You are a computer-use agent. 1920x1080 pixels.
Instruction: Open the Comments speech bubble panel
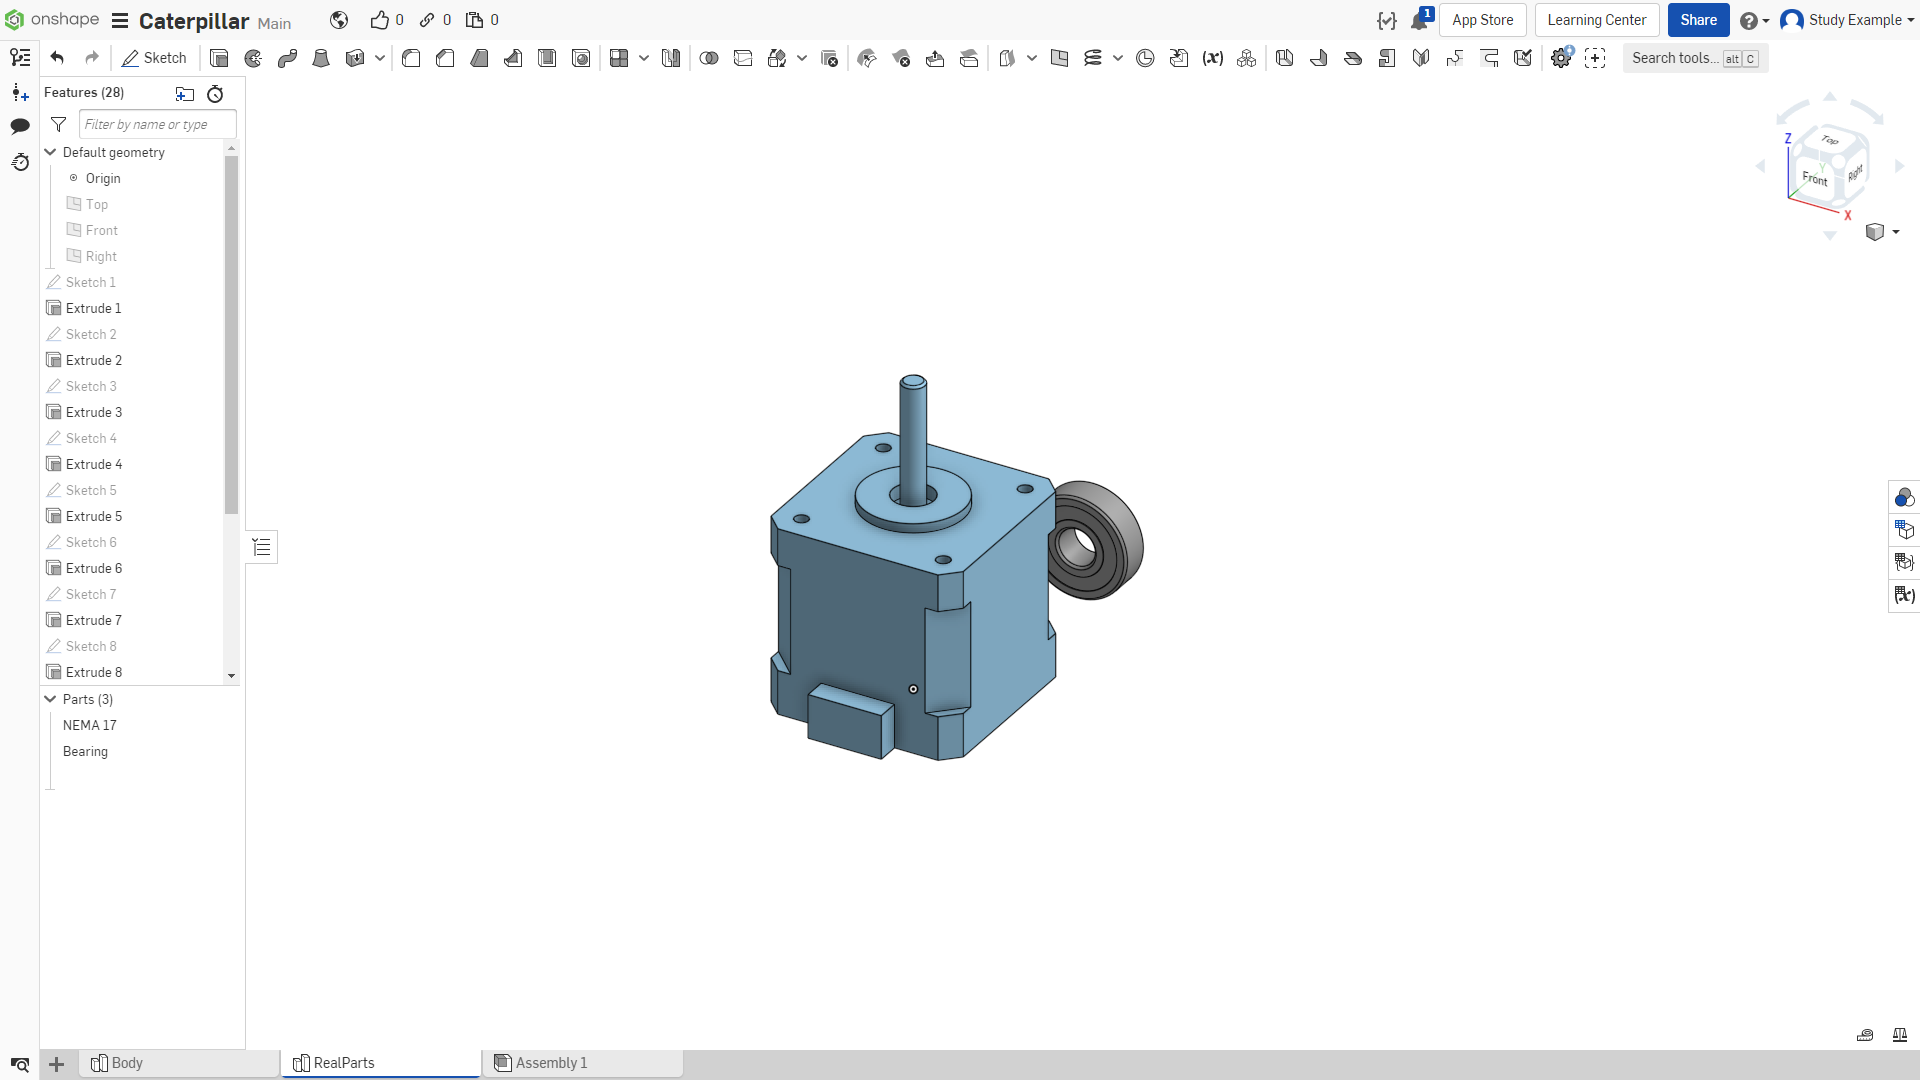tap(20, 126)
